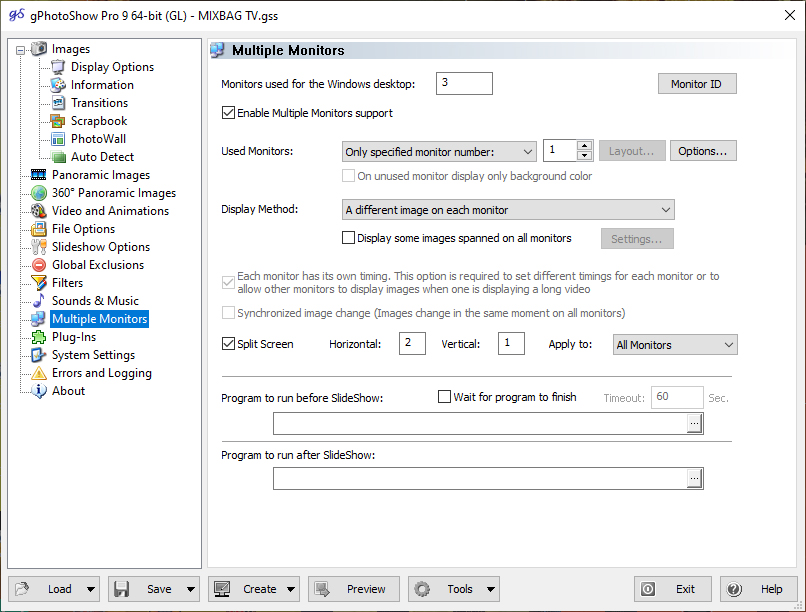Click the Video and Animations reel icon
This screenshot has height=612, width=806.
click(39, 211)
